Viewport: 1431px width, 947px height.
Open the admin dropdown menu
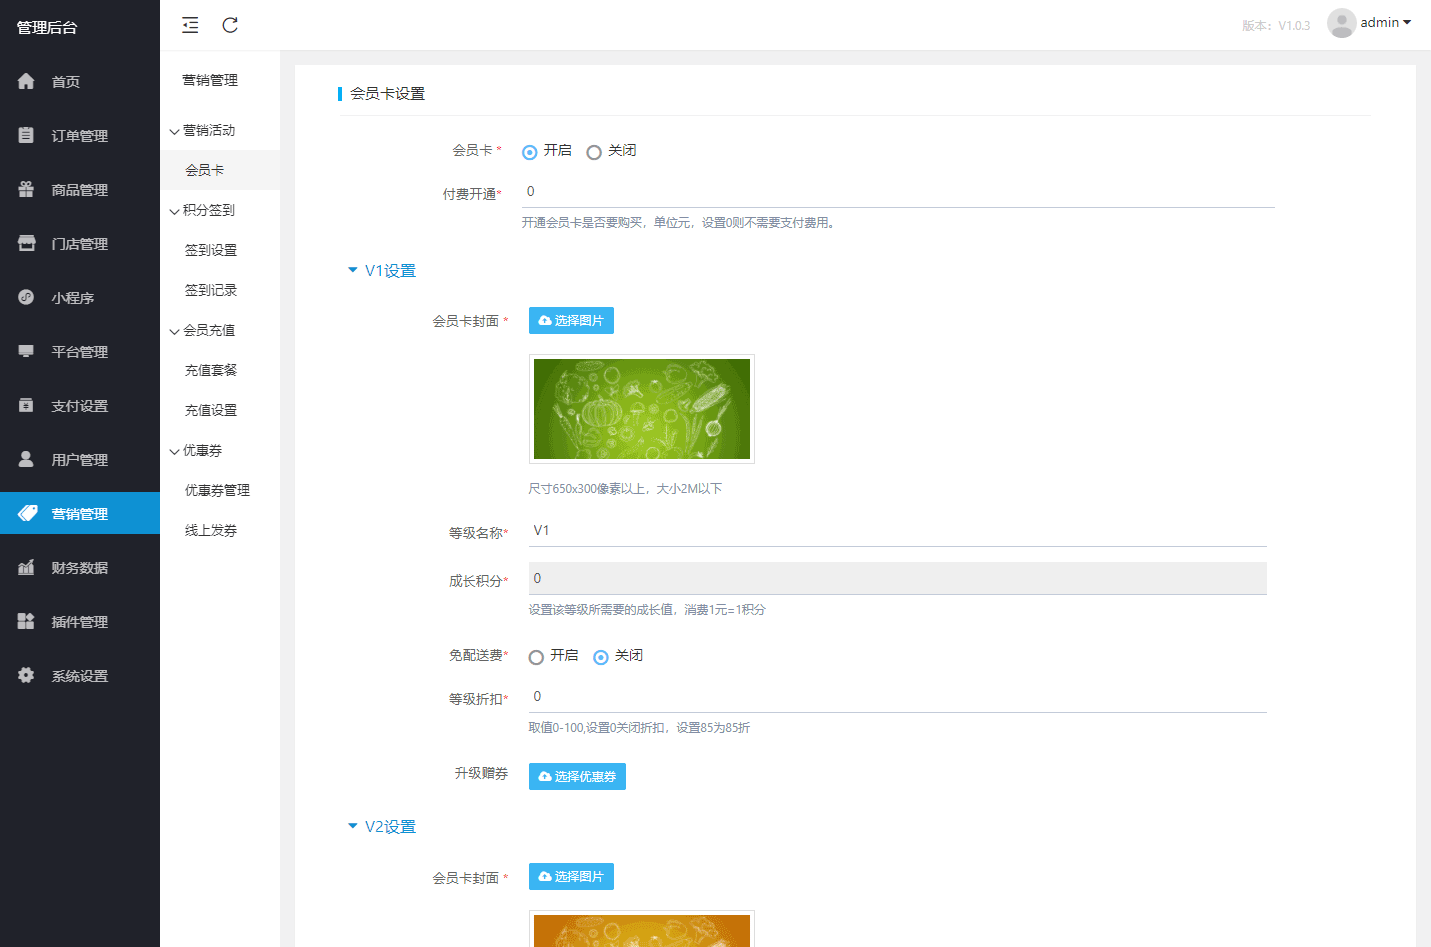point(1386,22)
